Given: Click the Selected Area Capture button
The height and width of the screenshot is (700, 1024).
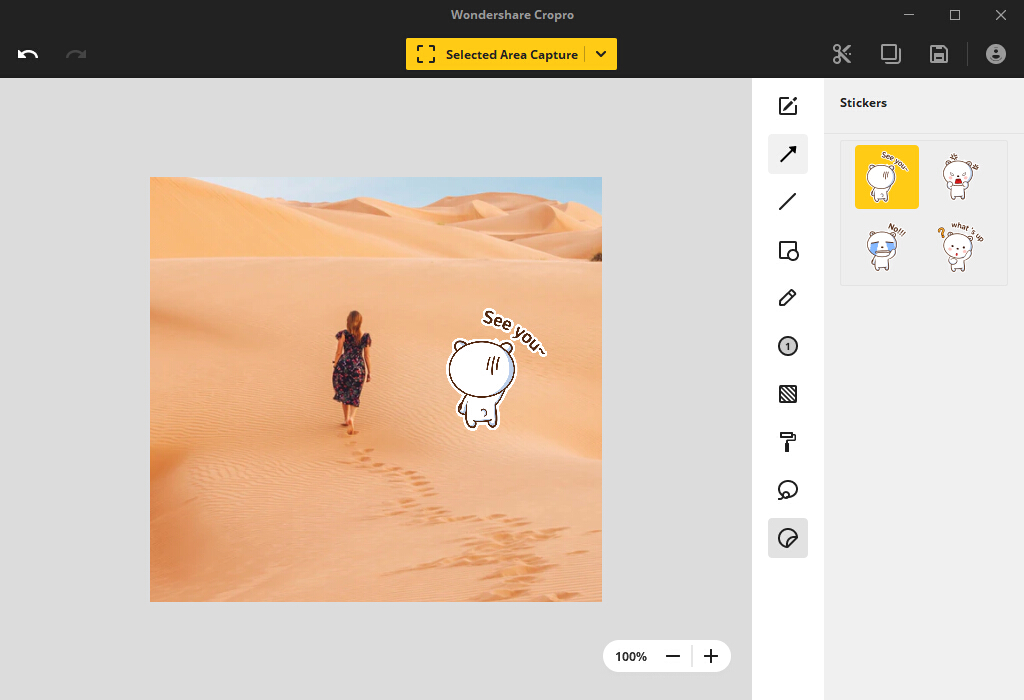Looking at the screenshot, I should [x=497, y=54].
